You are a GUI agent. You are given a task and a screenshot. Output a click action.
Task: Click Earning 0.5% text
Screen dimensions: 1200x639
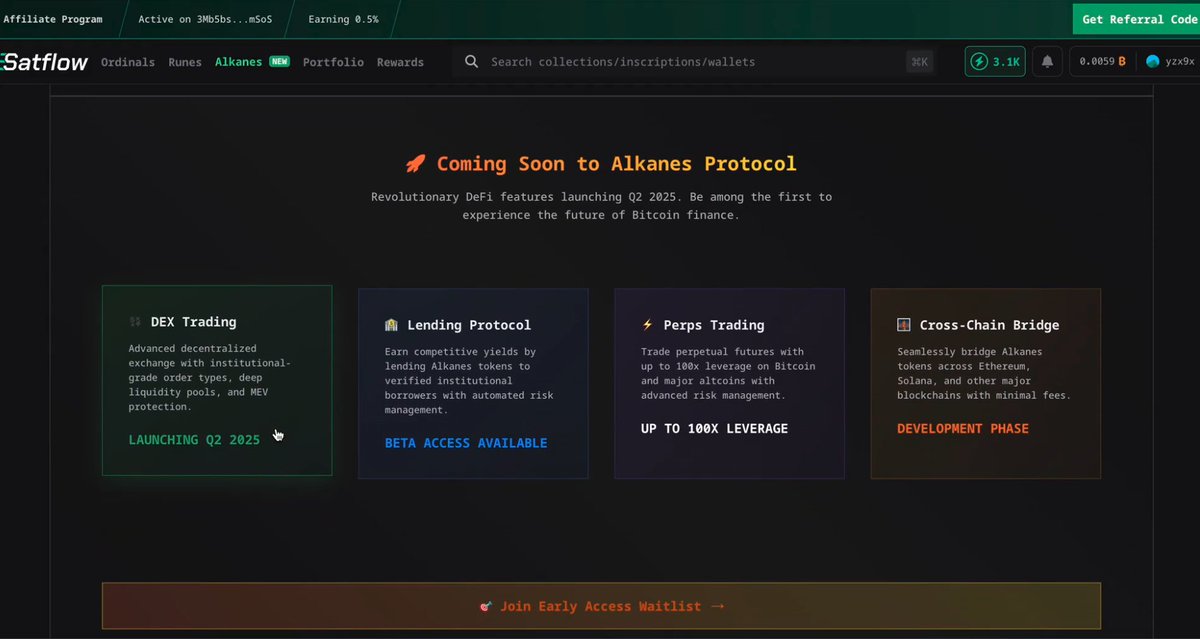pos(343,19)
